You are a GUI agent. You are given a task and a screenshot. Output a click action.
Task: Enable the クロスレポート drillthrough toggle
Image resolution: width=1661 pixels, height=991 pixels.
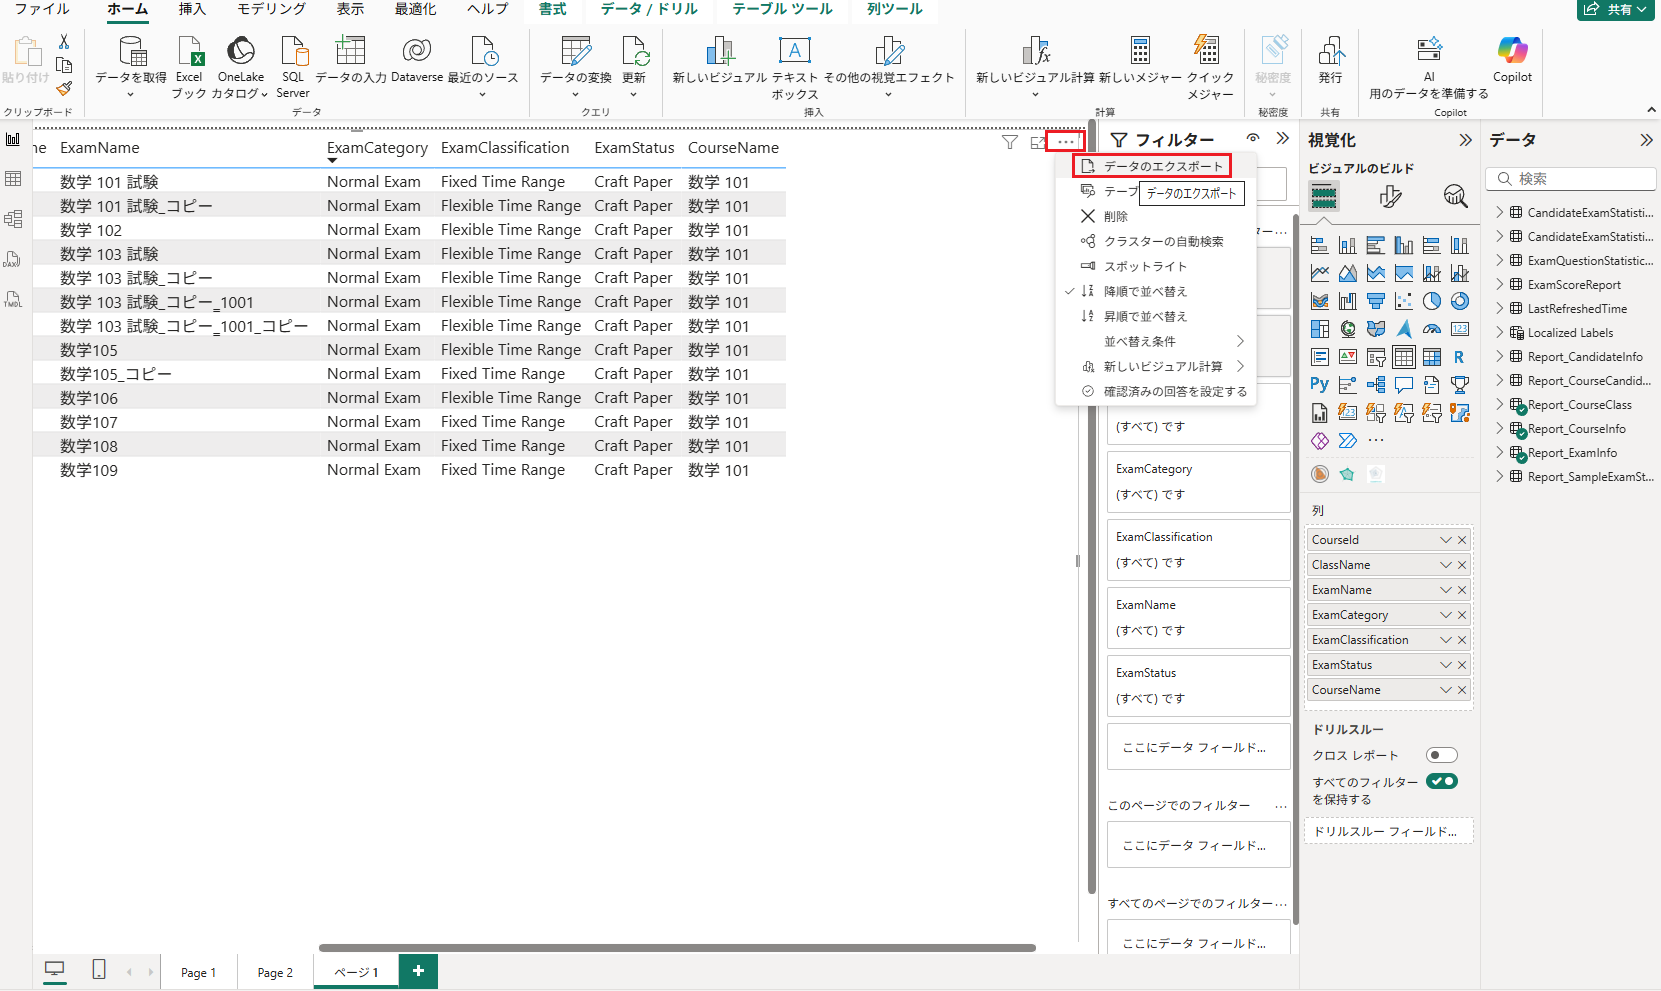(1441, 755)
